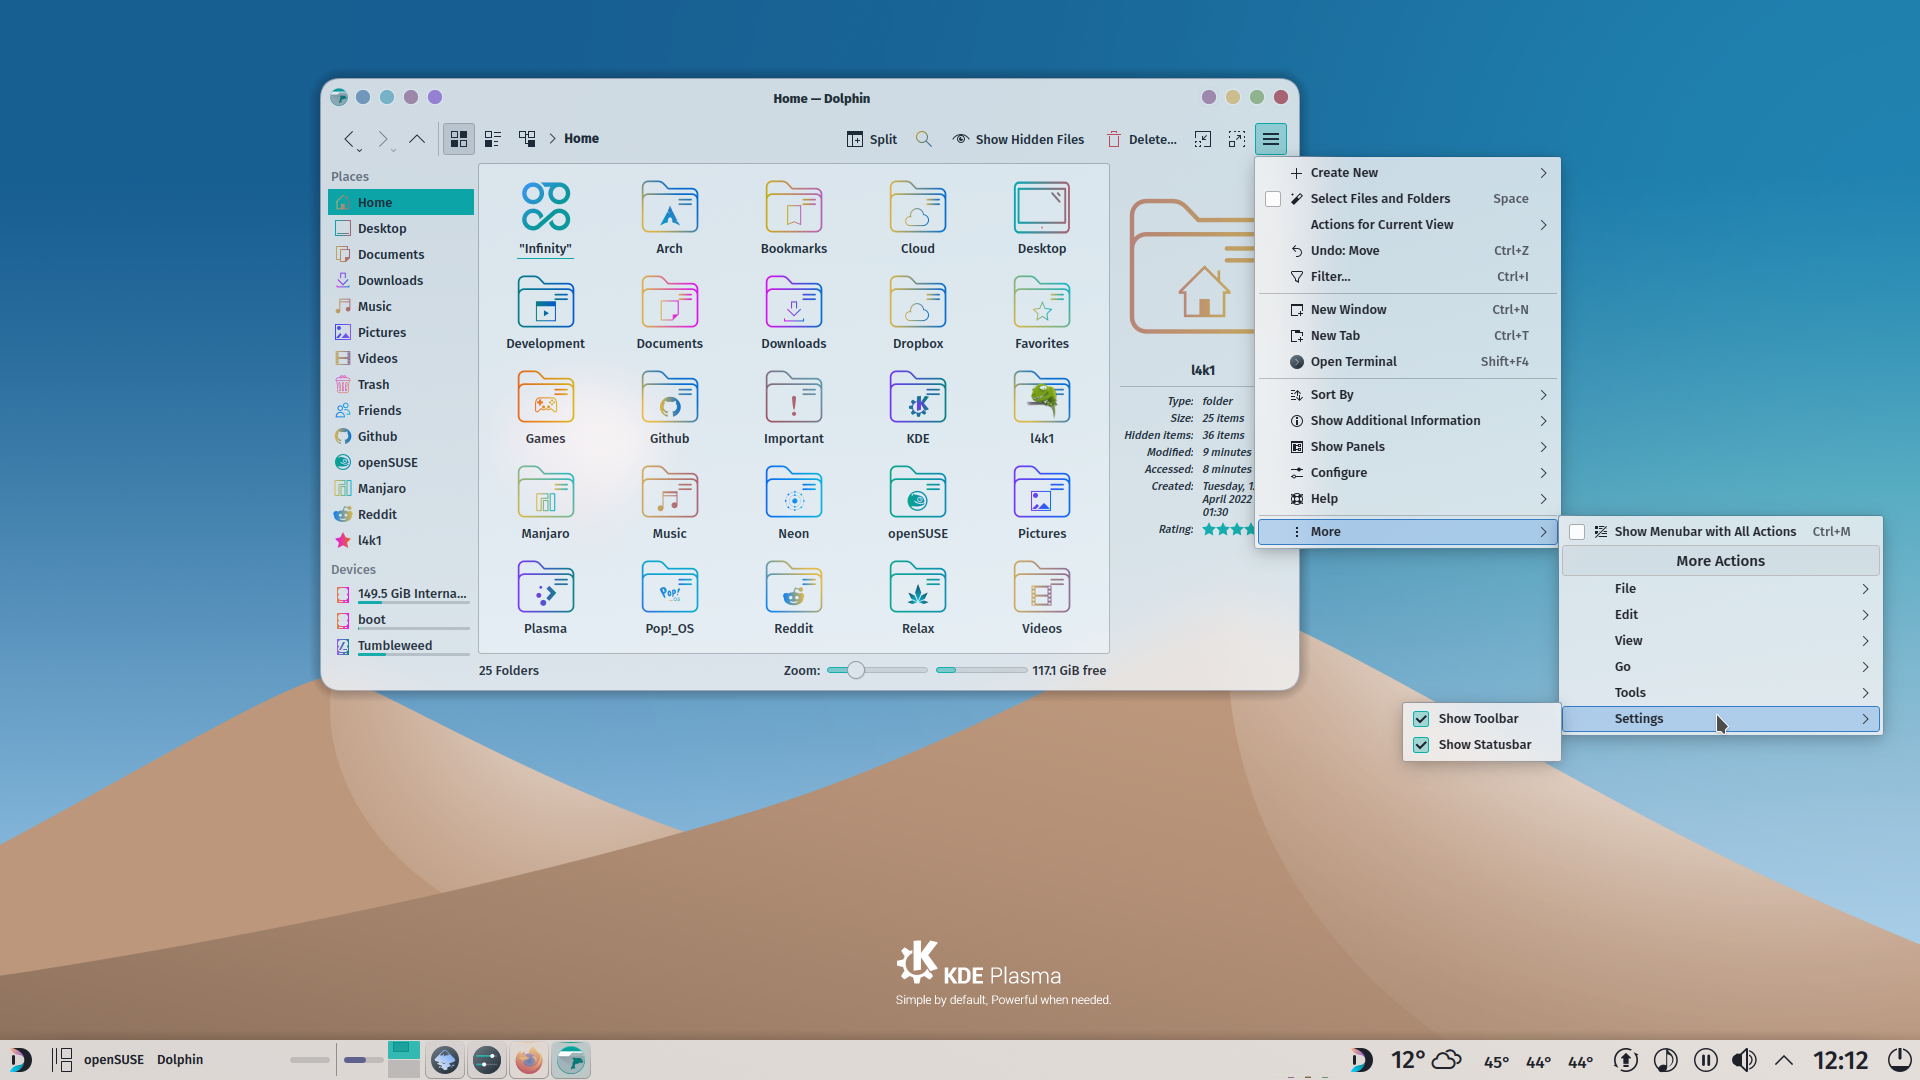
Task: Expand Sort By submenu
Action: tap(1407, 395)
